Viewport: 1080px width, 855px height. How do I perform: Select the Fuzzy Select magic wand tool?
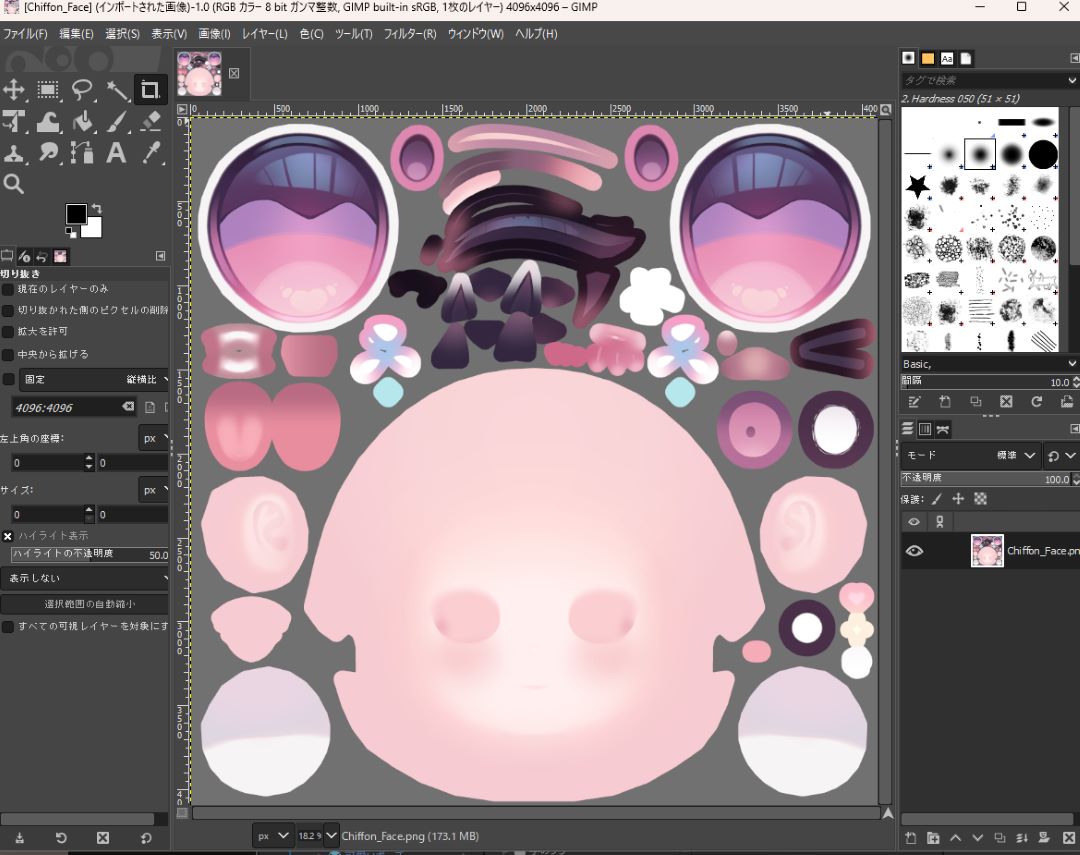click(116, 90)
